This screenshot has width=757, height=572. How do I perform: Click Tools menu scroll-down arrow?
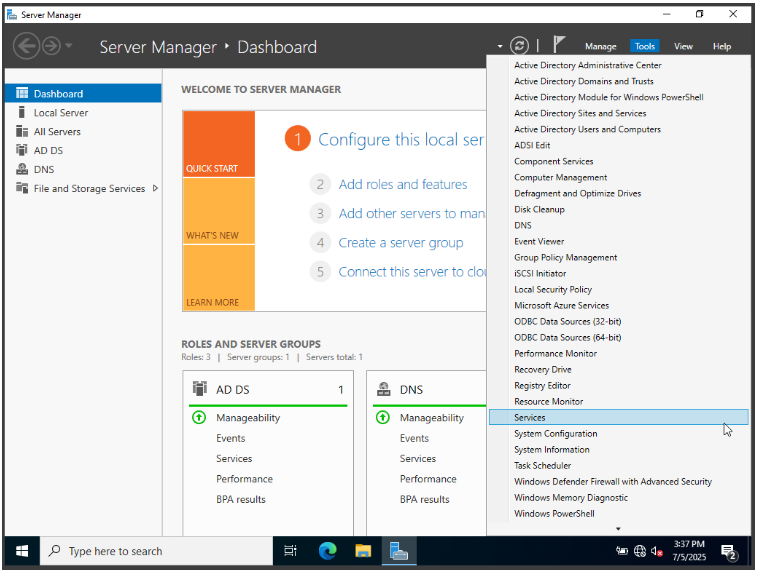click(x=618, y=529)
